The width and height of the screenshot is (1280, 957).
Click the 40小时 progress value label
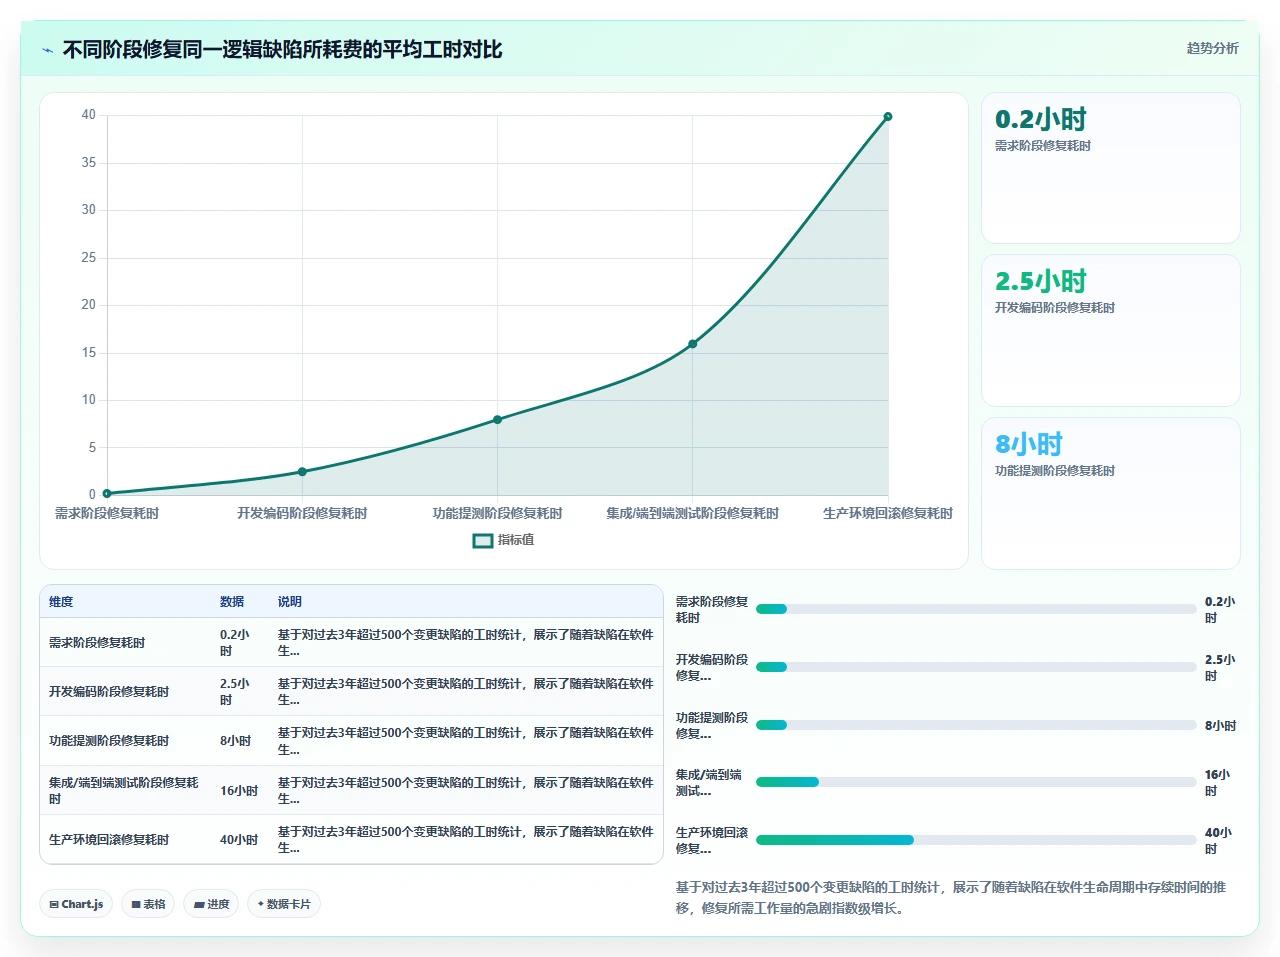coord(1219,841)
